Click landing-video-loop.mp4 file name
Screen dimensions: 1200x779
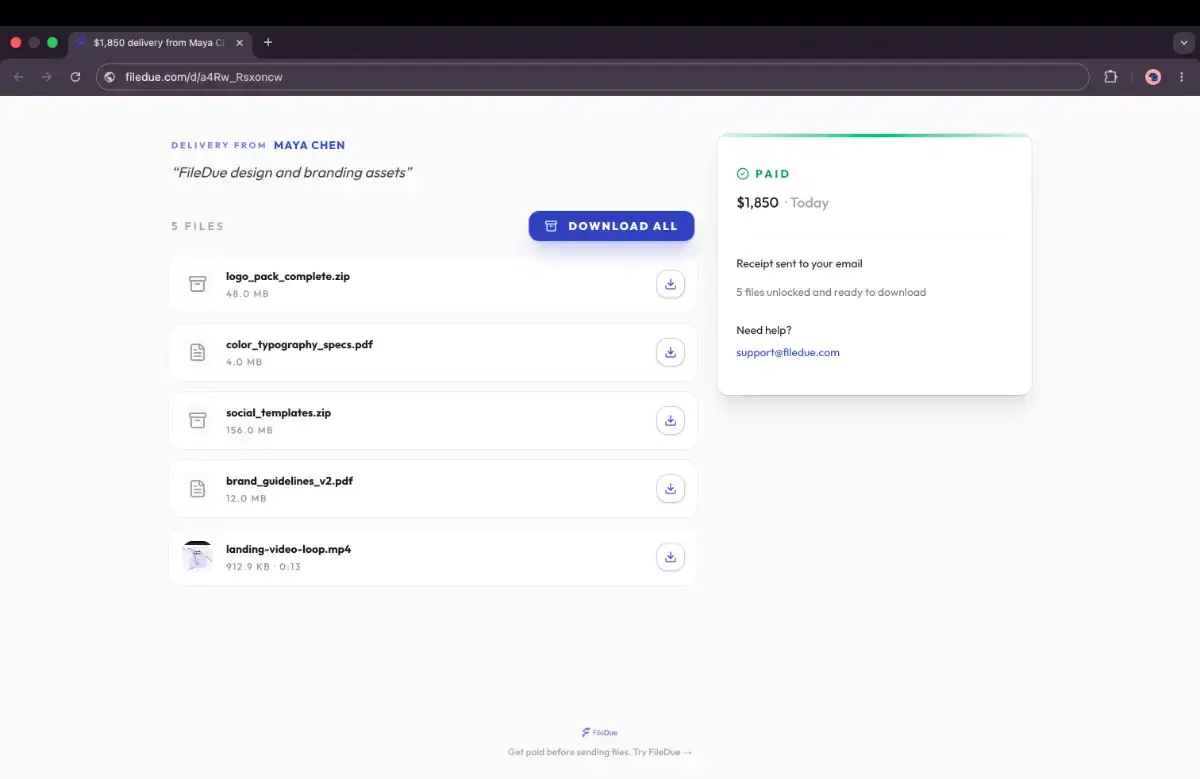[288, 549]
